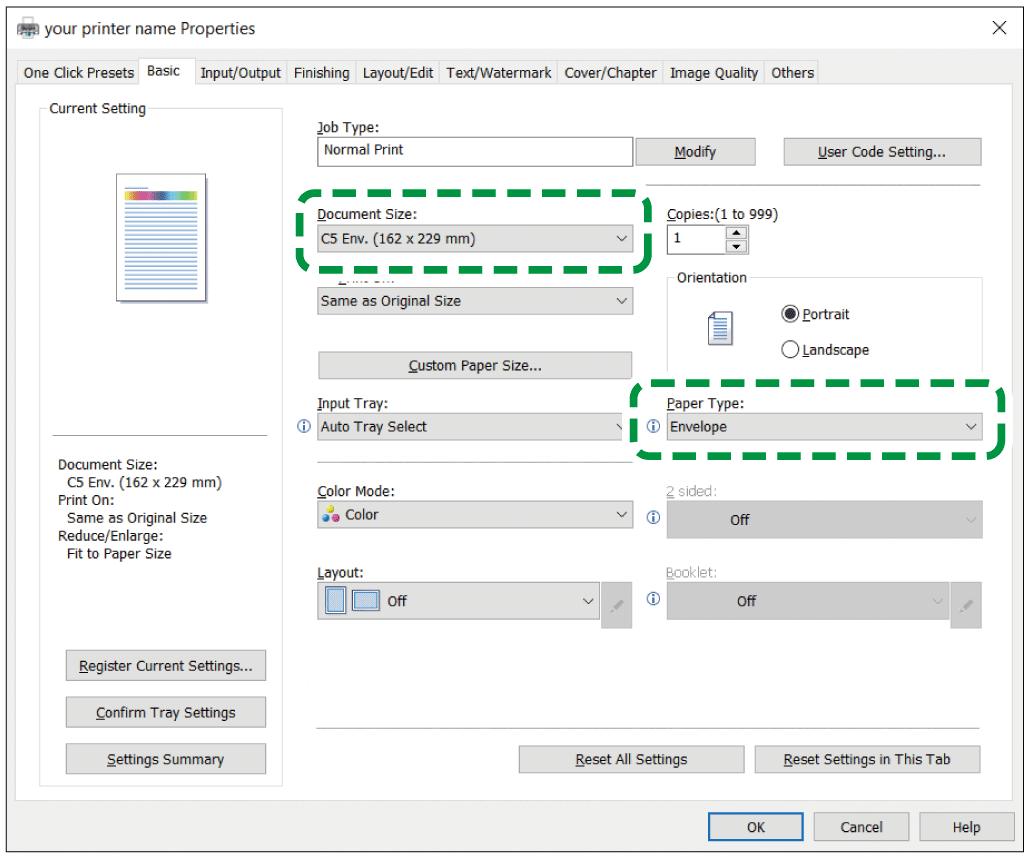Open the Image Quality tab
The width and height of the screenshot is (1028, 857).
click(x=713, y=73)
